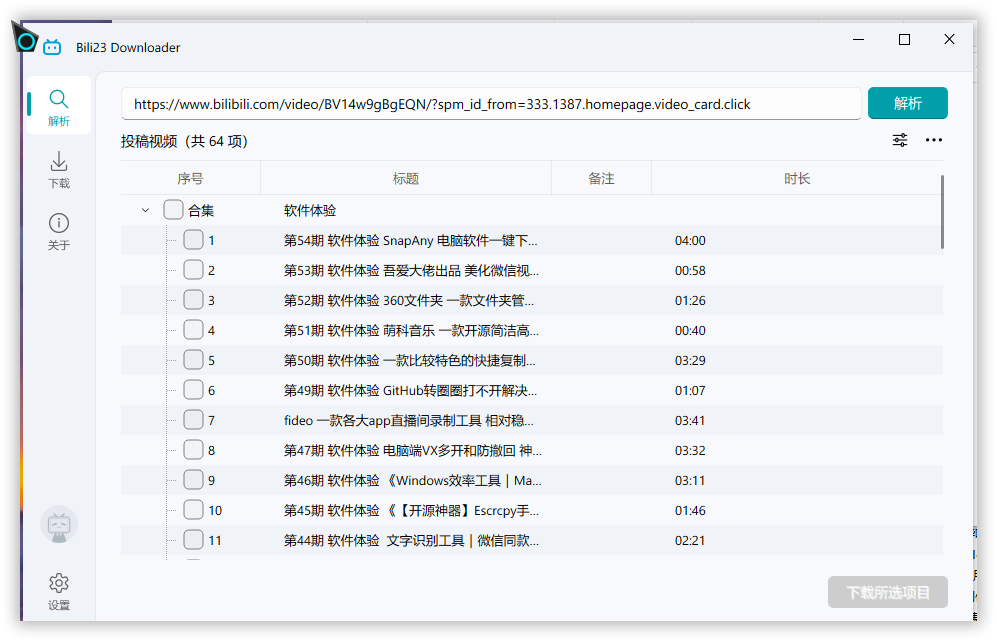Check the 合集 select-all checkbox
The image size is (997, 641).
(x=173, y=210)
